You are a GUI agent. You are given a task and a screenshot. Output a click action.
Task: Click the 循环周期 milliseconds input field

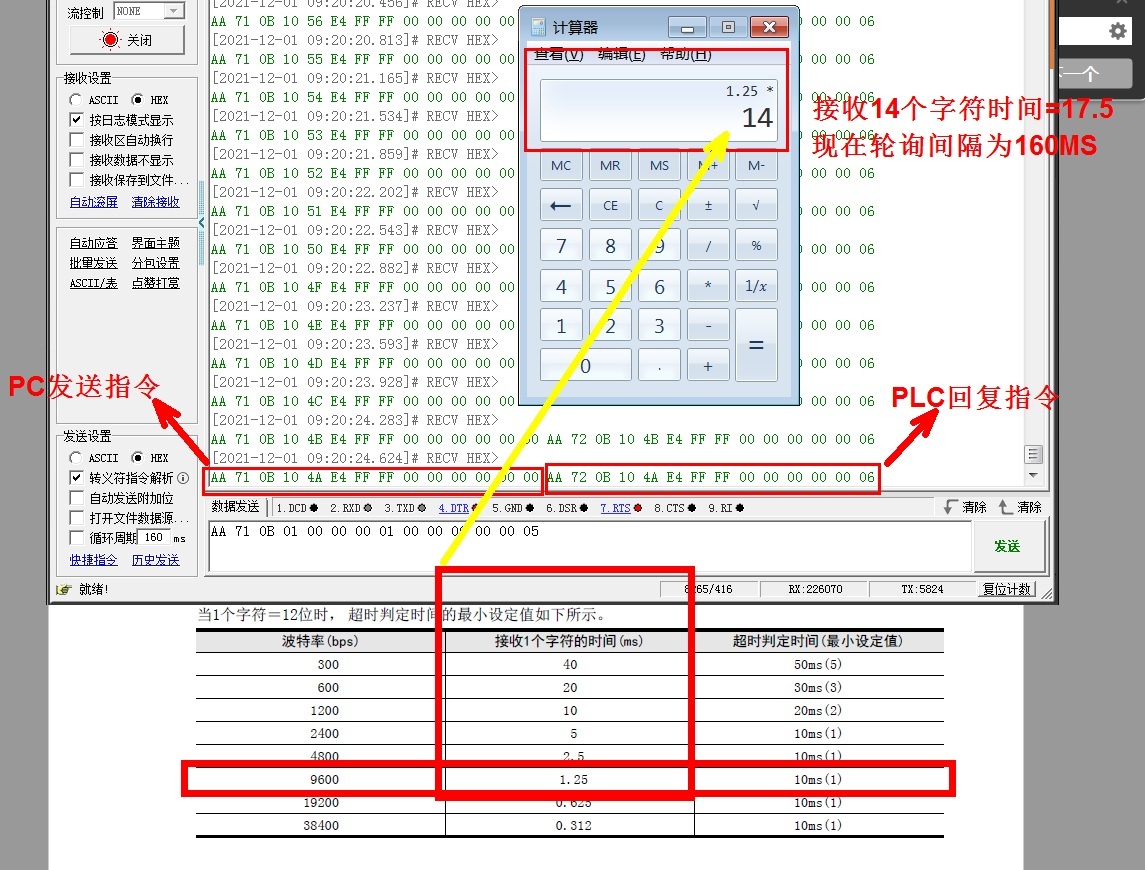pos(155,538)
